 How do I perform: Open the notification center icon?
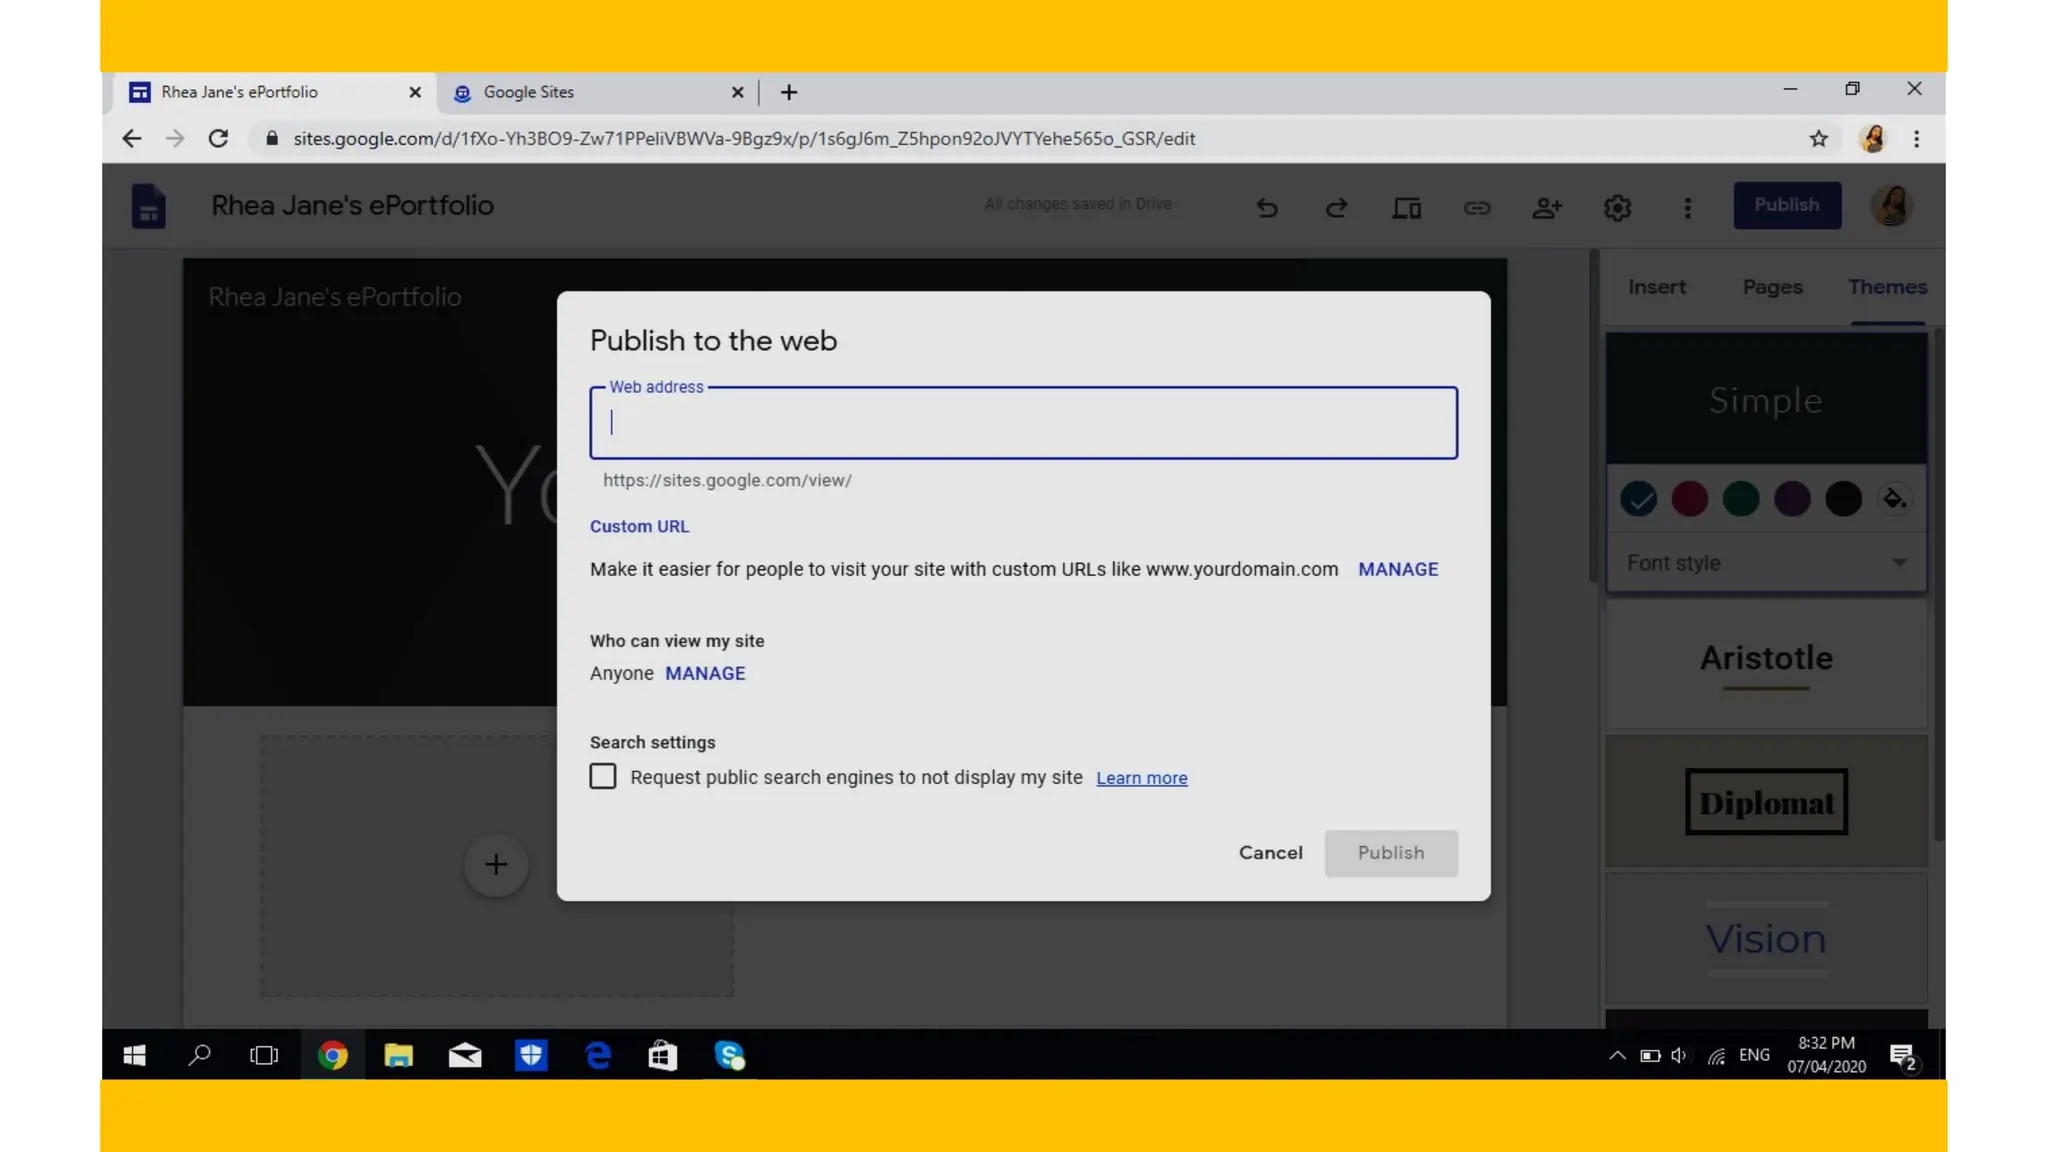(1902, 1056)
